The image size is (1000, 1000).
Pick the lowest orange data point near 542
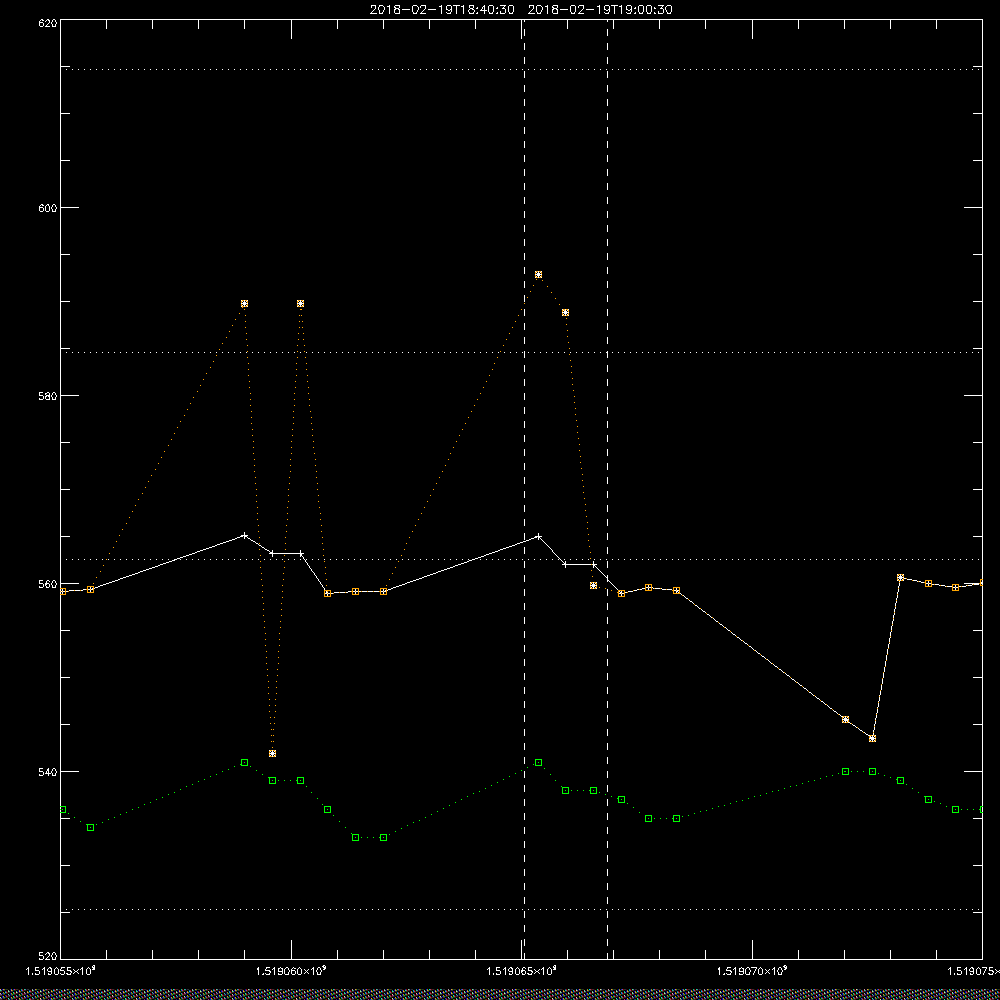pos(272,754)
